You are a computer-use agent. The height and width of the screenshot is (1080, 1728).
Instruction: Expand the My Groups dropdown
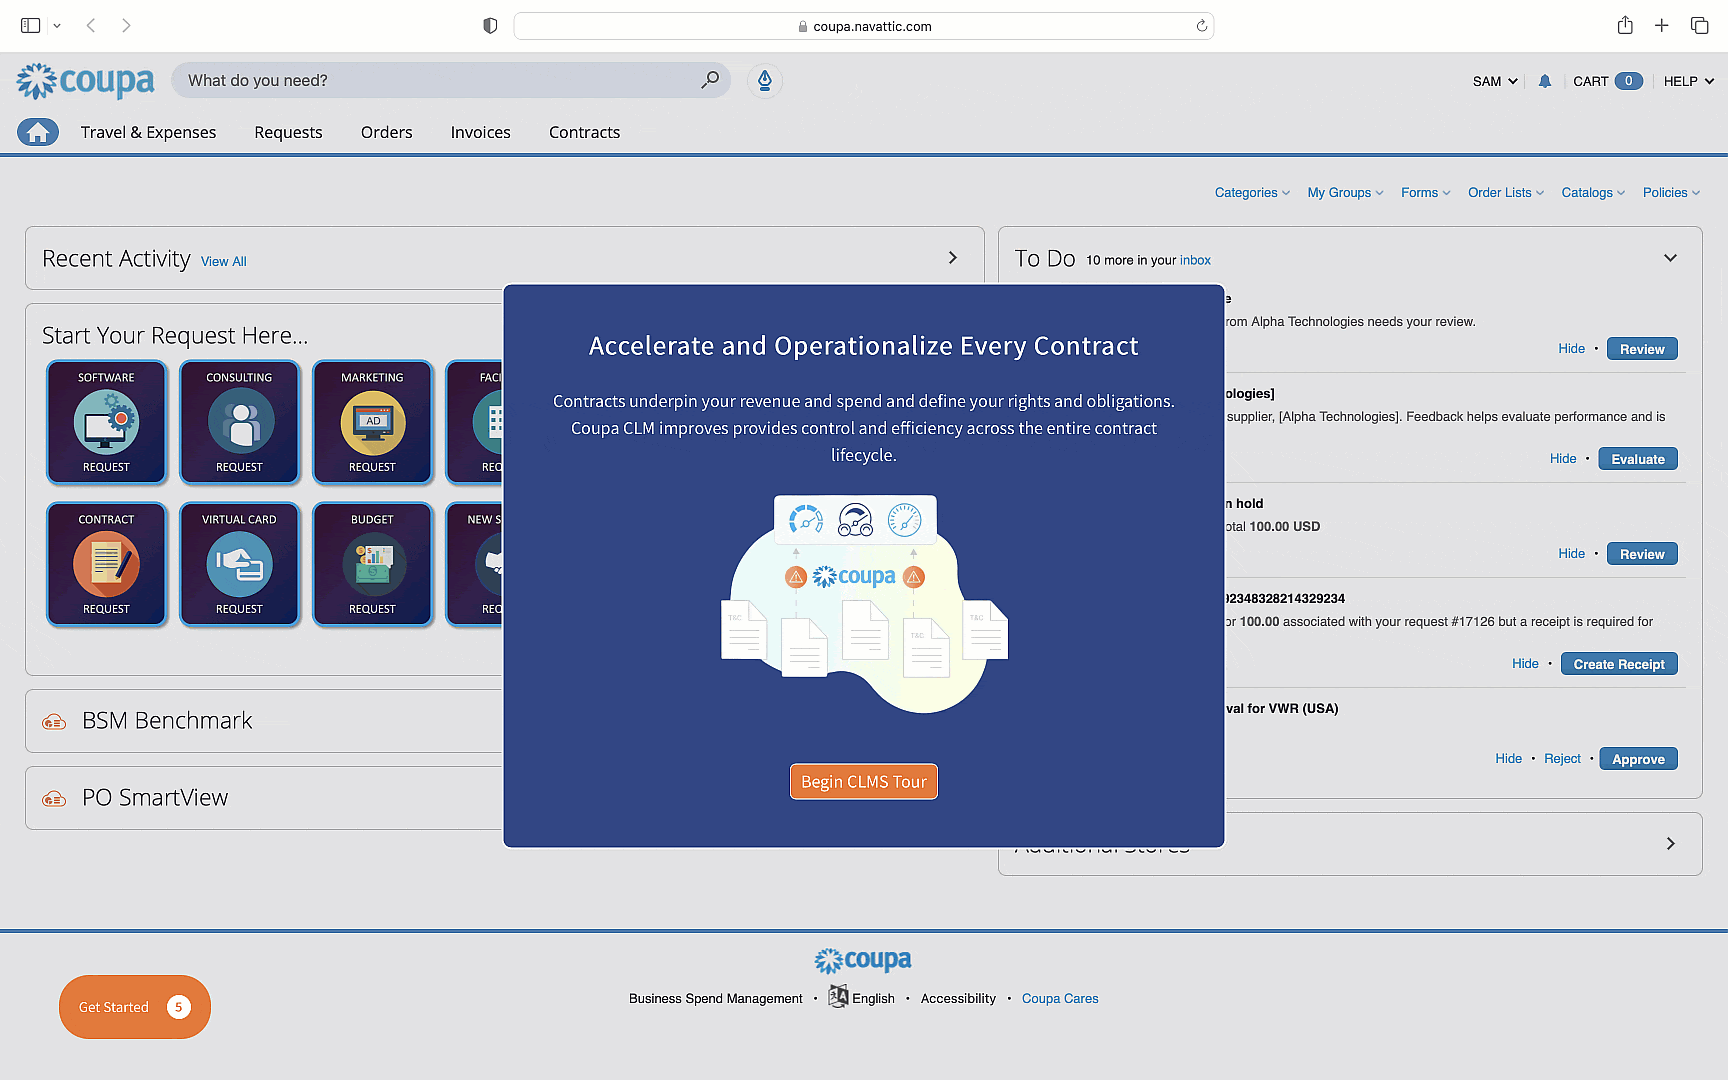[x=1345, y=192]
